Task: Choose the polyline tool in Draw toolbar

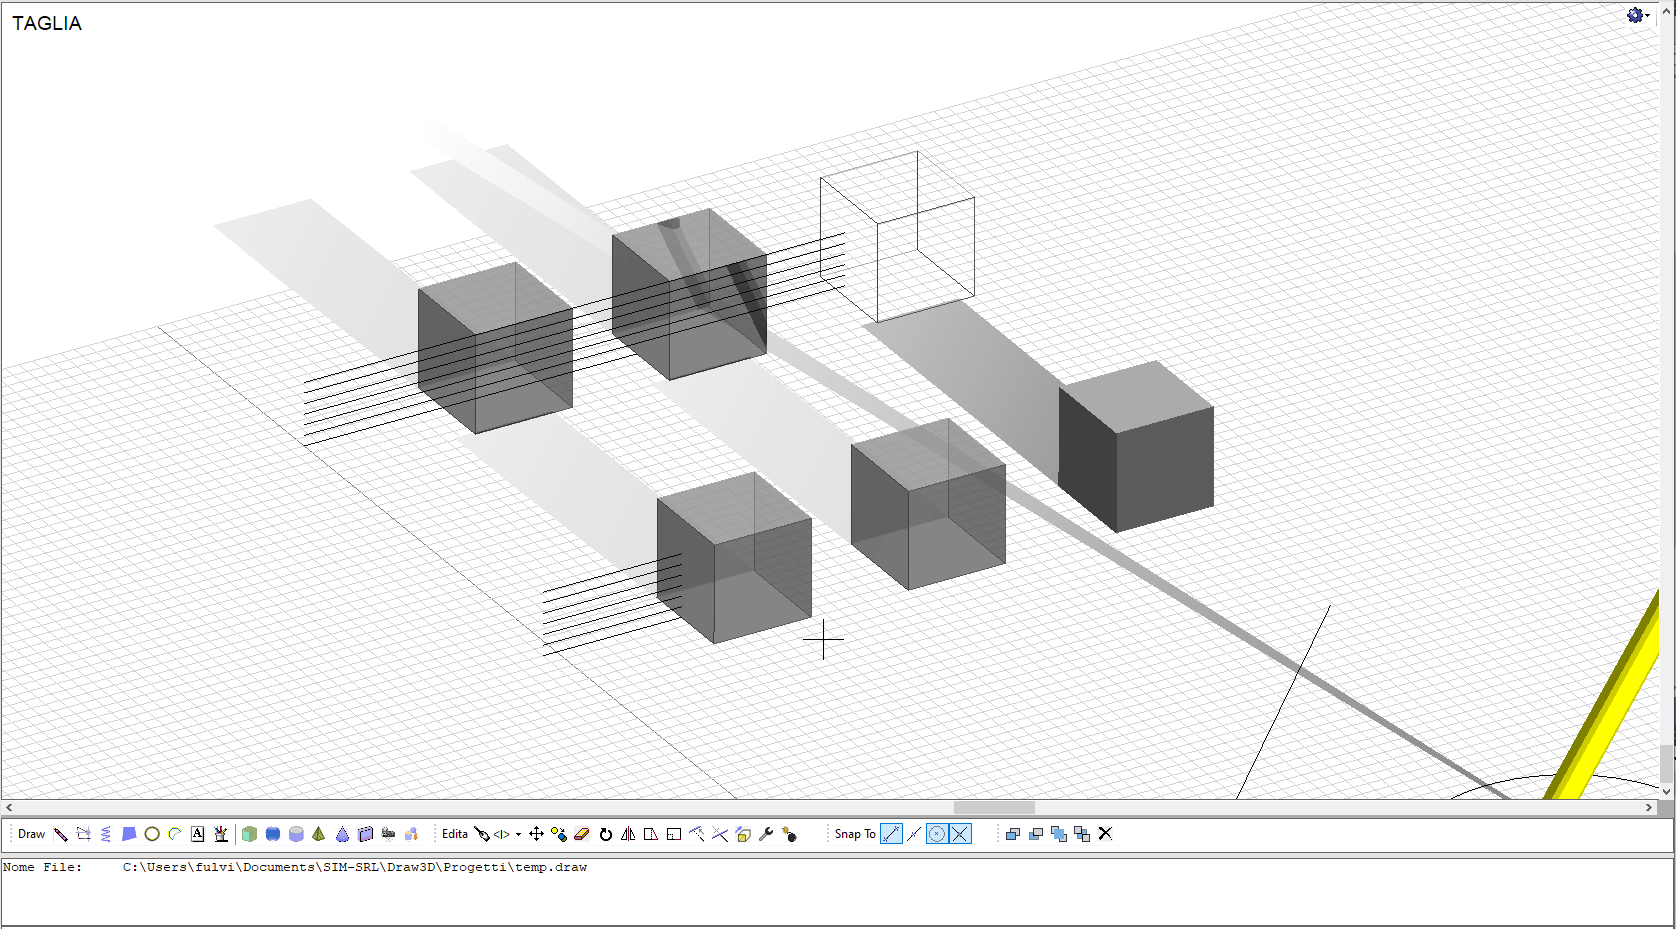Action: [84, 834]
